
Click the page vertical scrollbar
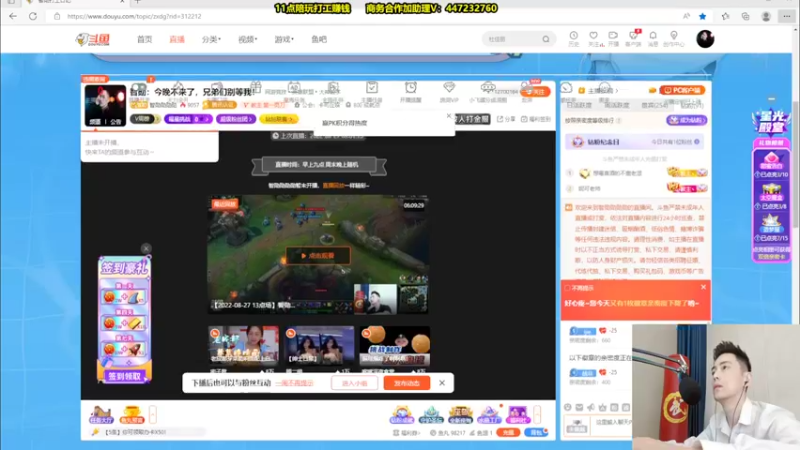796,163
